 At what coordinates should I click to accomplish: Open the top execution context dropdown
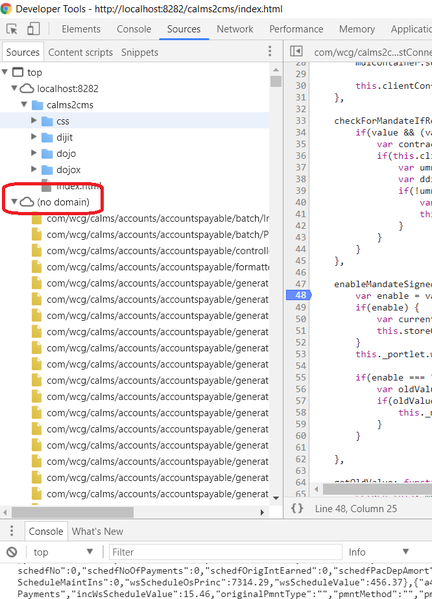(x=63, y=552)
